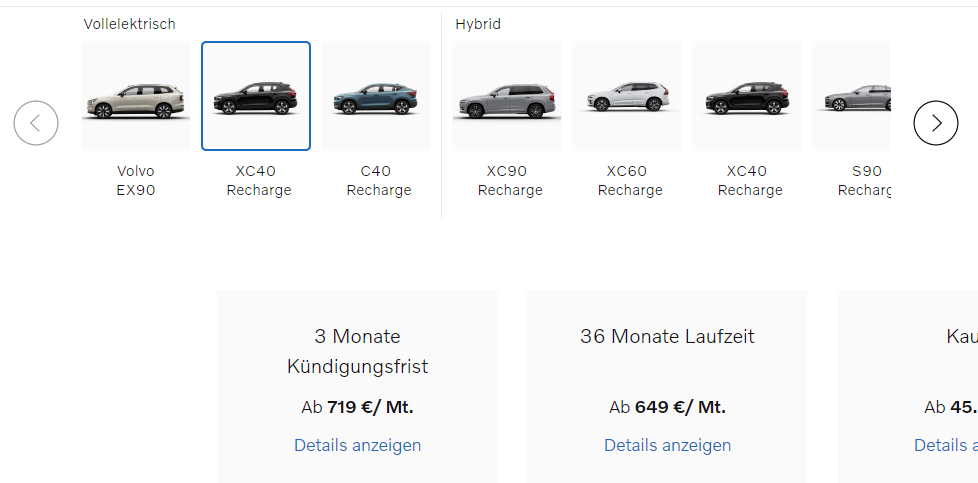Select the electric XC40 Recharge thumbnail
Screen dimensions: 978x483
256,96
